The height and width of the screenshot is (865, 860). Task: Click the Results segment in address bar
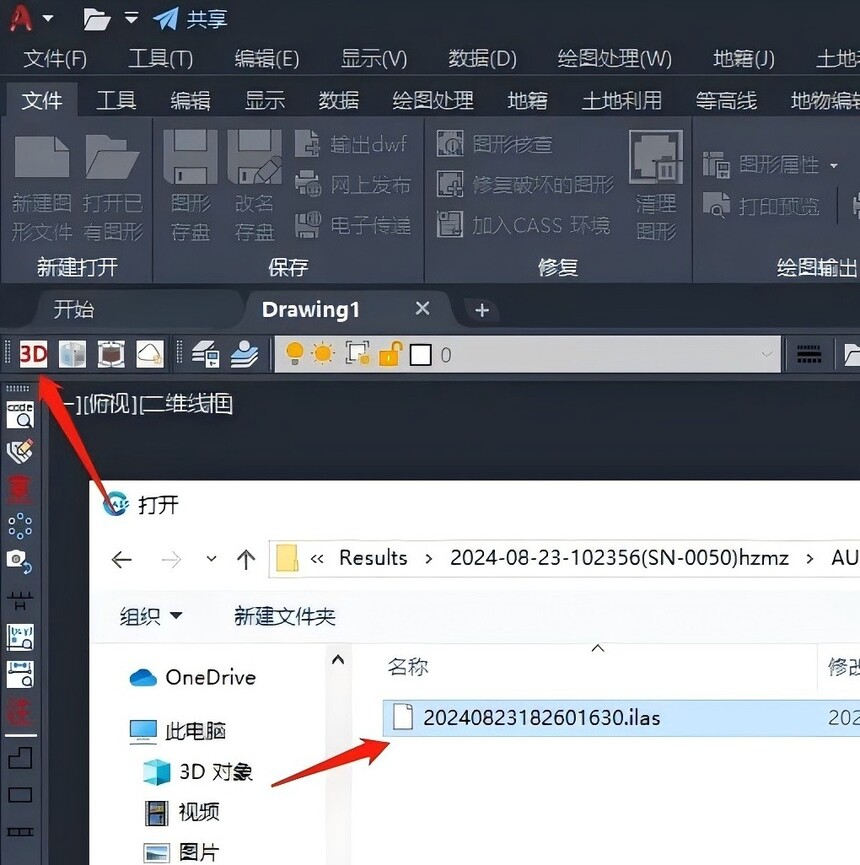click(373, 558)
